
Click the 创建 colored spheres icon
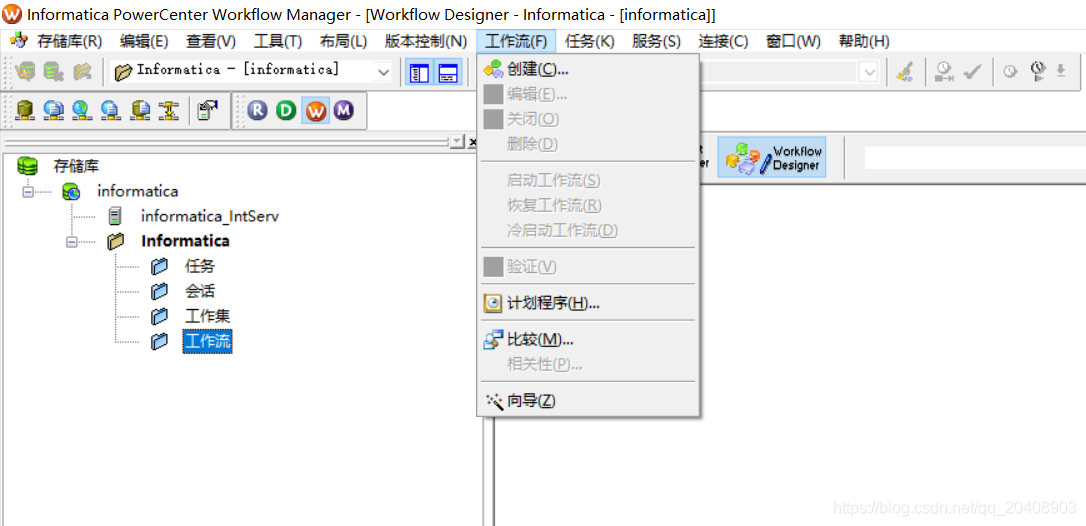(493, 69)
